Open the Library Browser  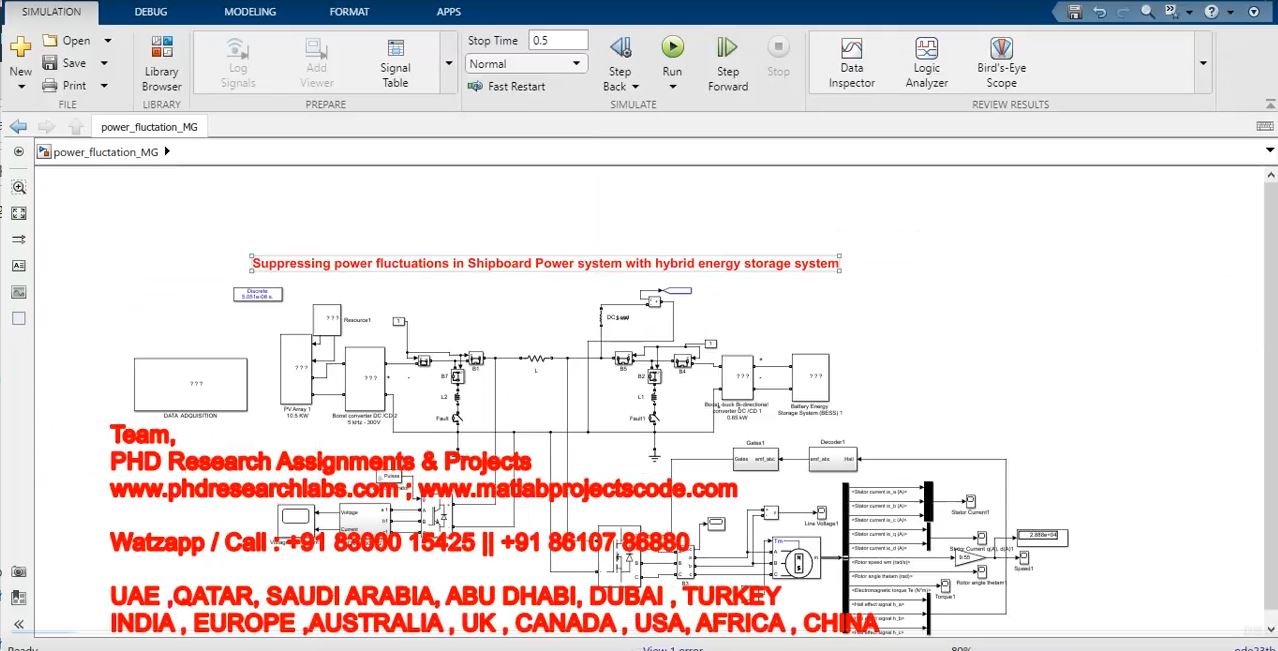point(161,62)
